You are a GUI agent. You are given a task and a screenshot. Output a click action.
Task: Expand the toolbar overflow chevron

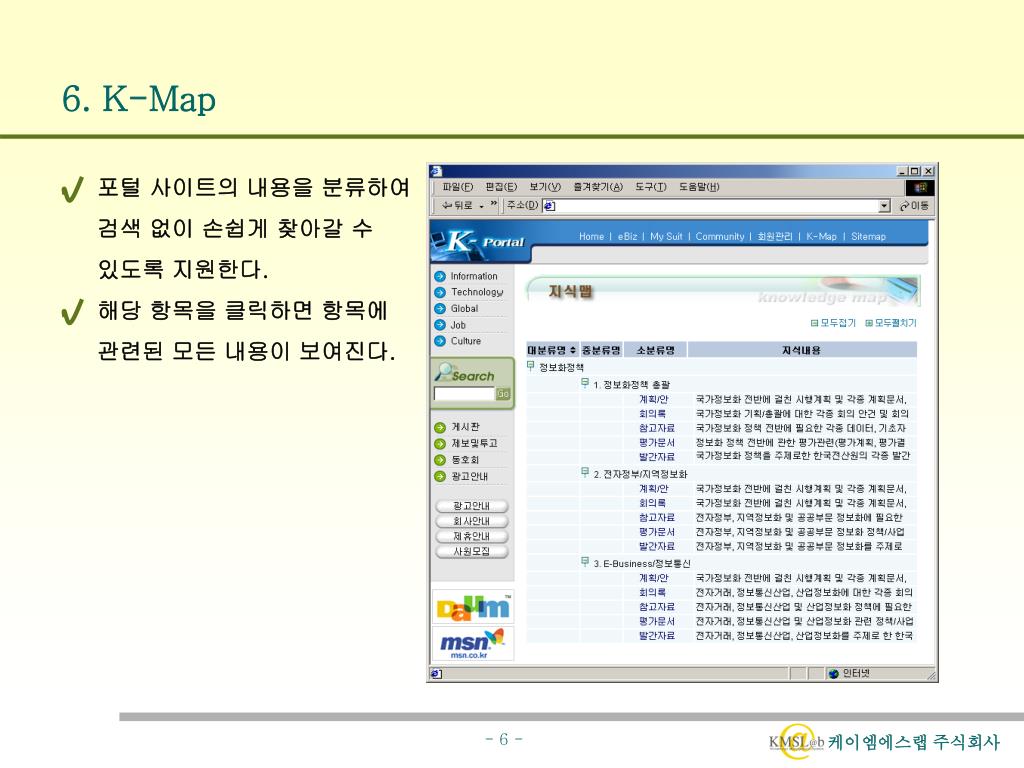pyautogui.click(x=494, y=204)
